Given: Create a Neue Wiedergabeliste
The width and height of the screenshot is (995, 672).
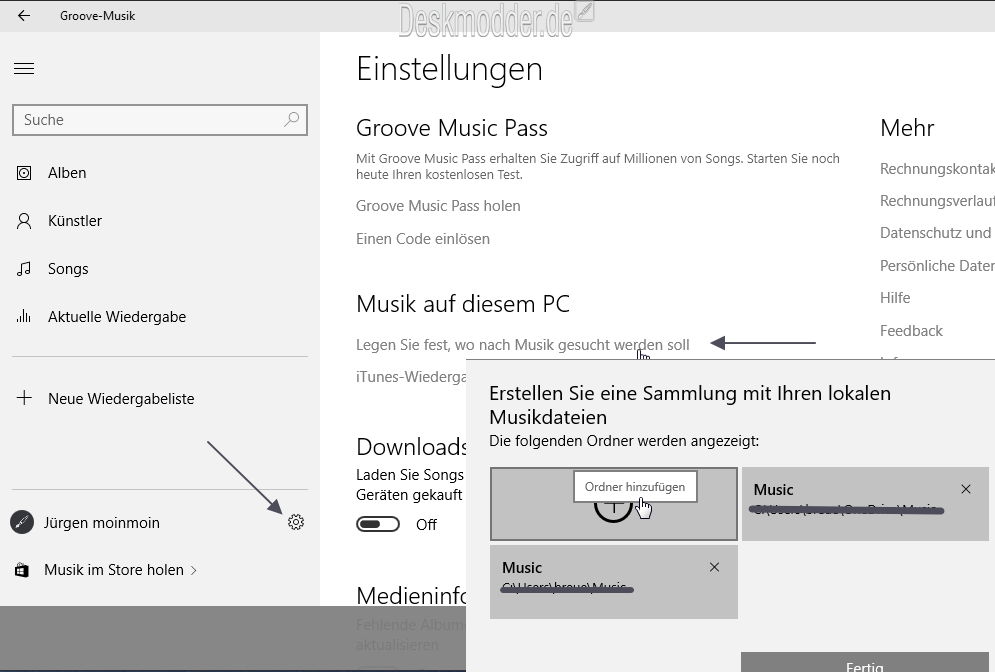Looking at the screenshot, I should click(121, 399).
